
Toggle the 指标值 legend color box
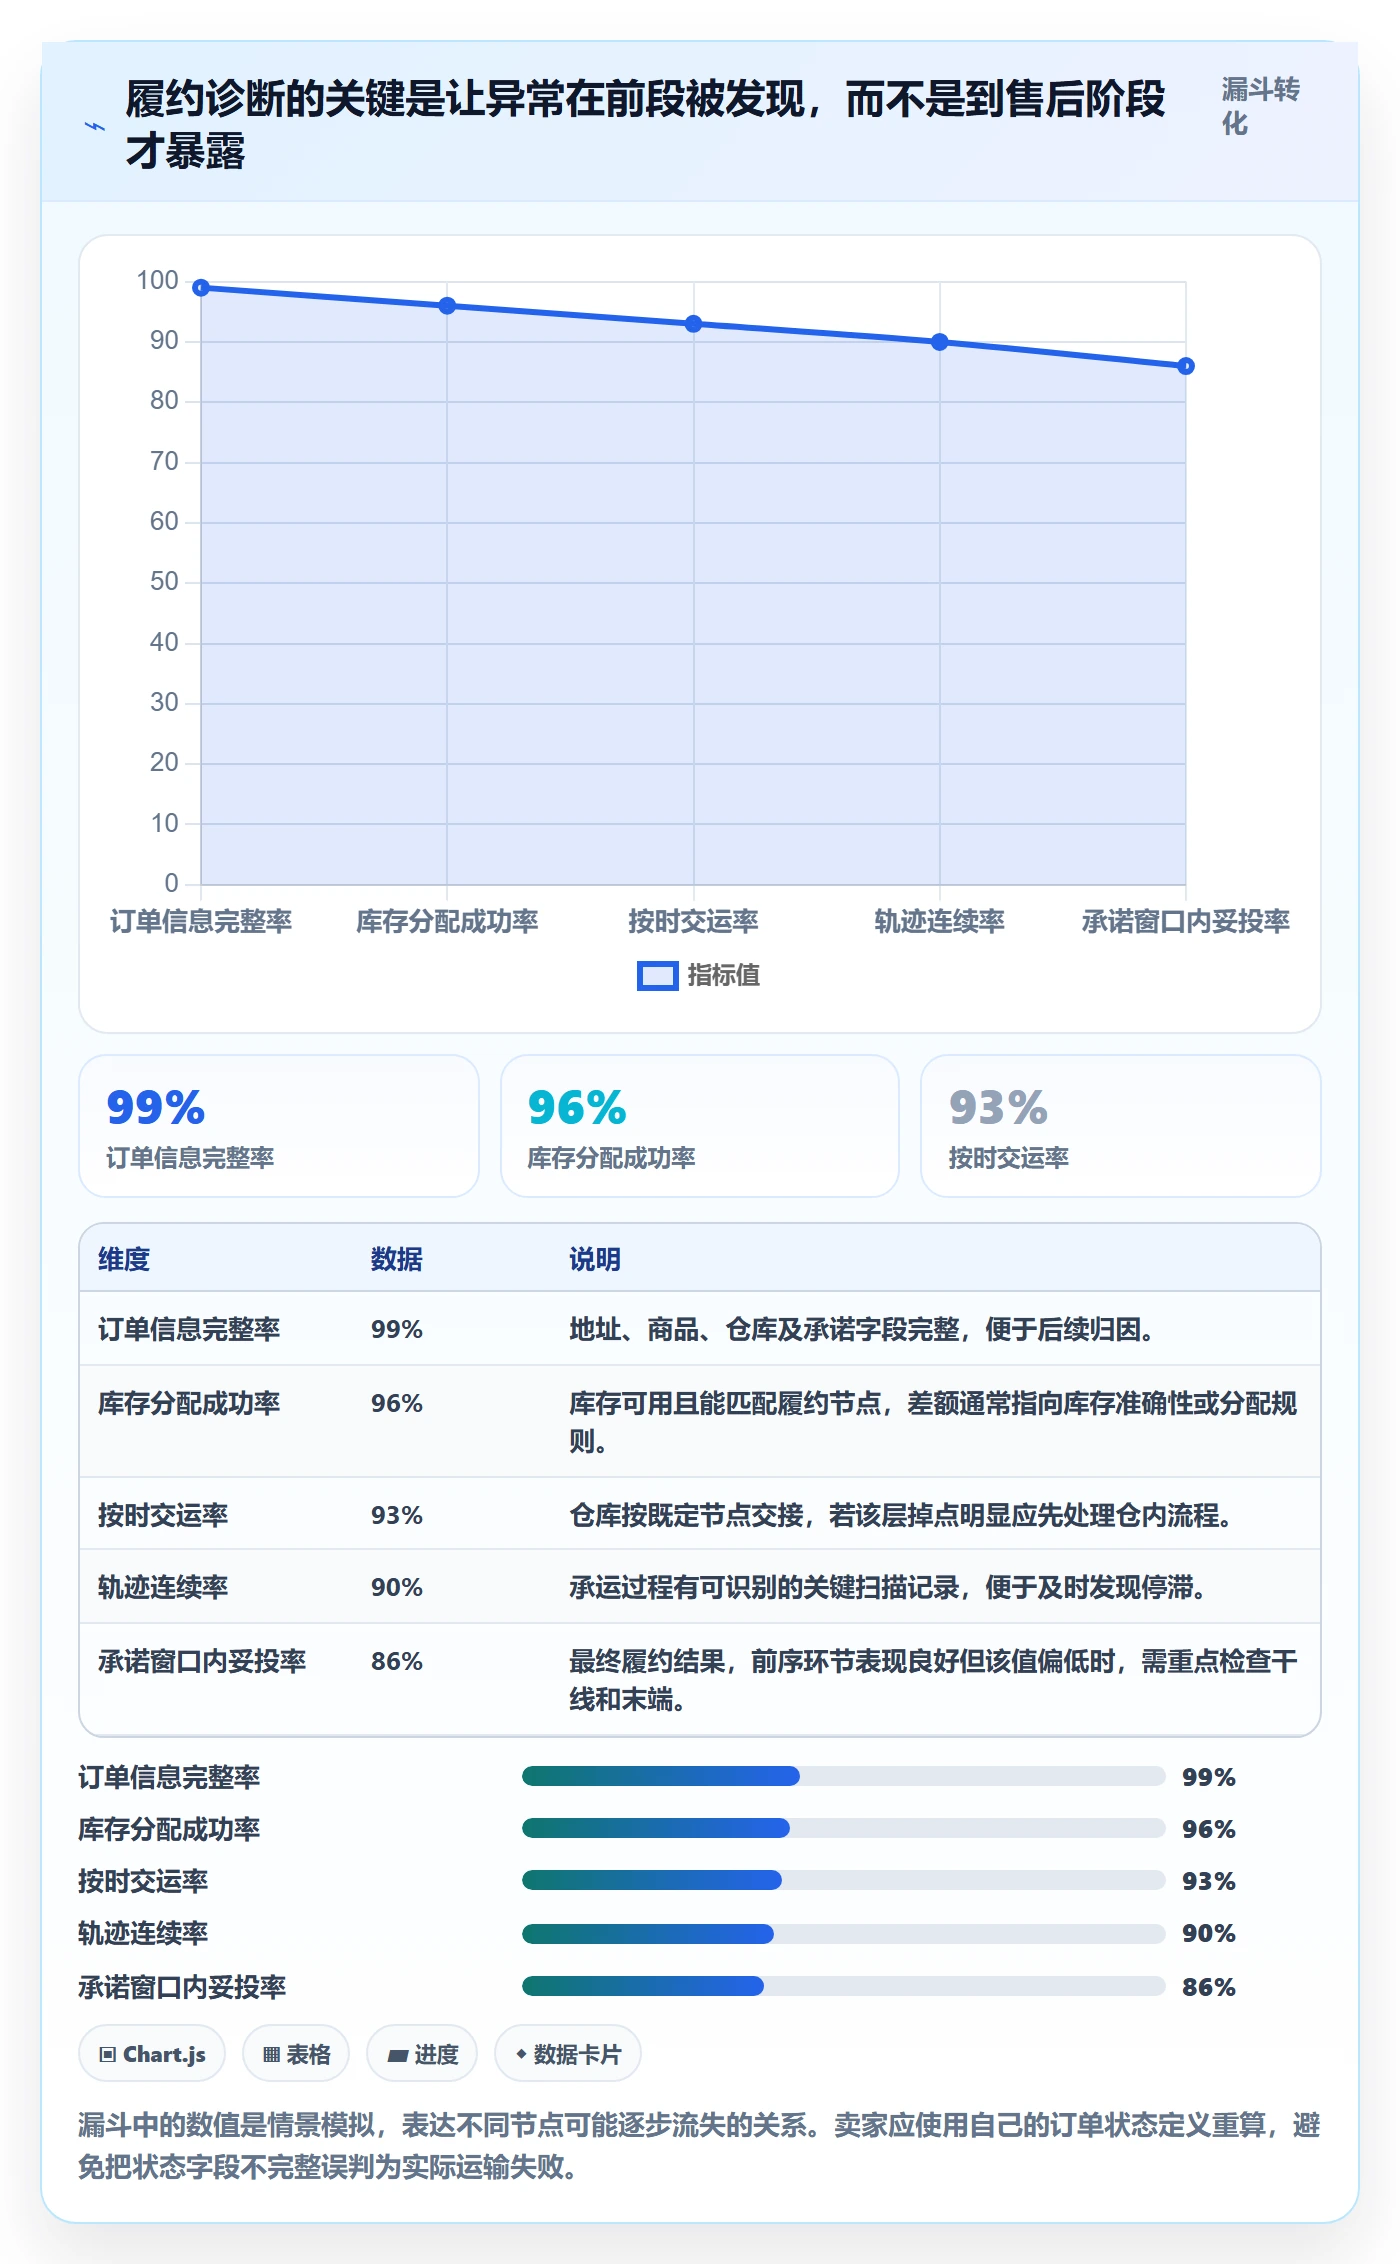[657, 976]
